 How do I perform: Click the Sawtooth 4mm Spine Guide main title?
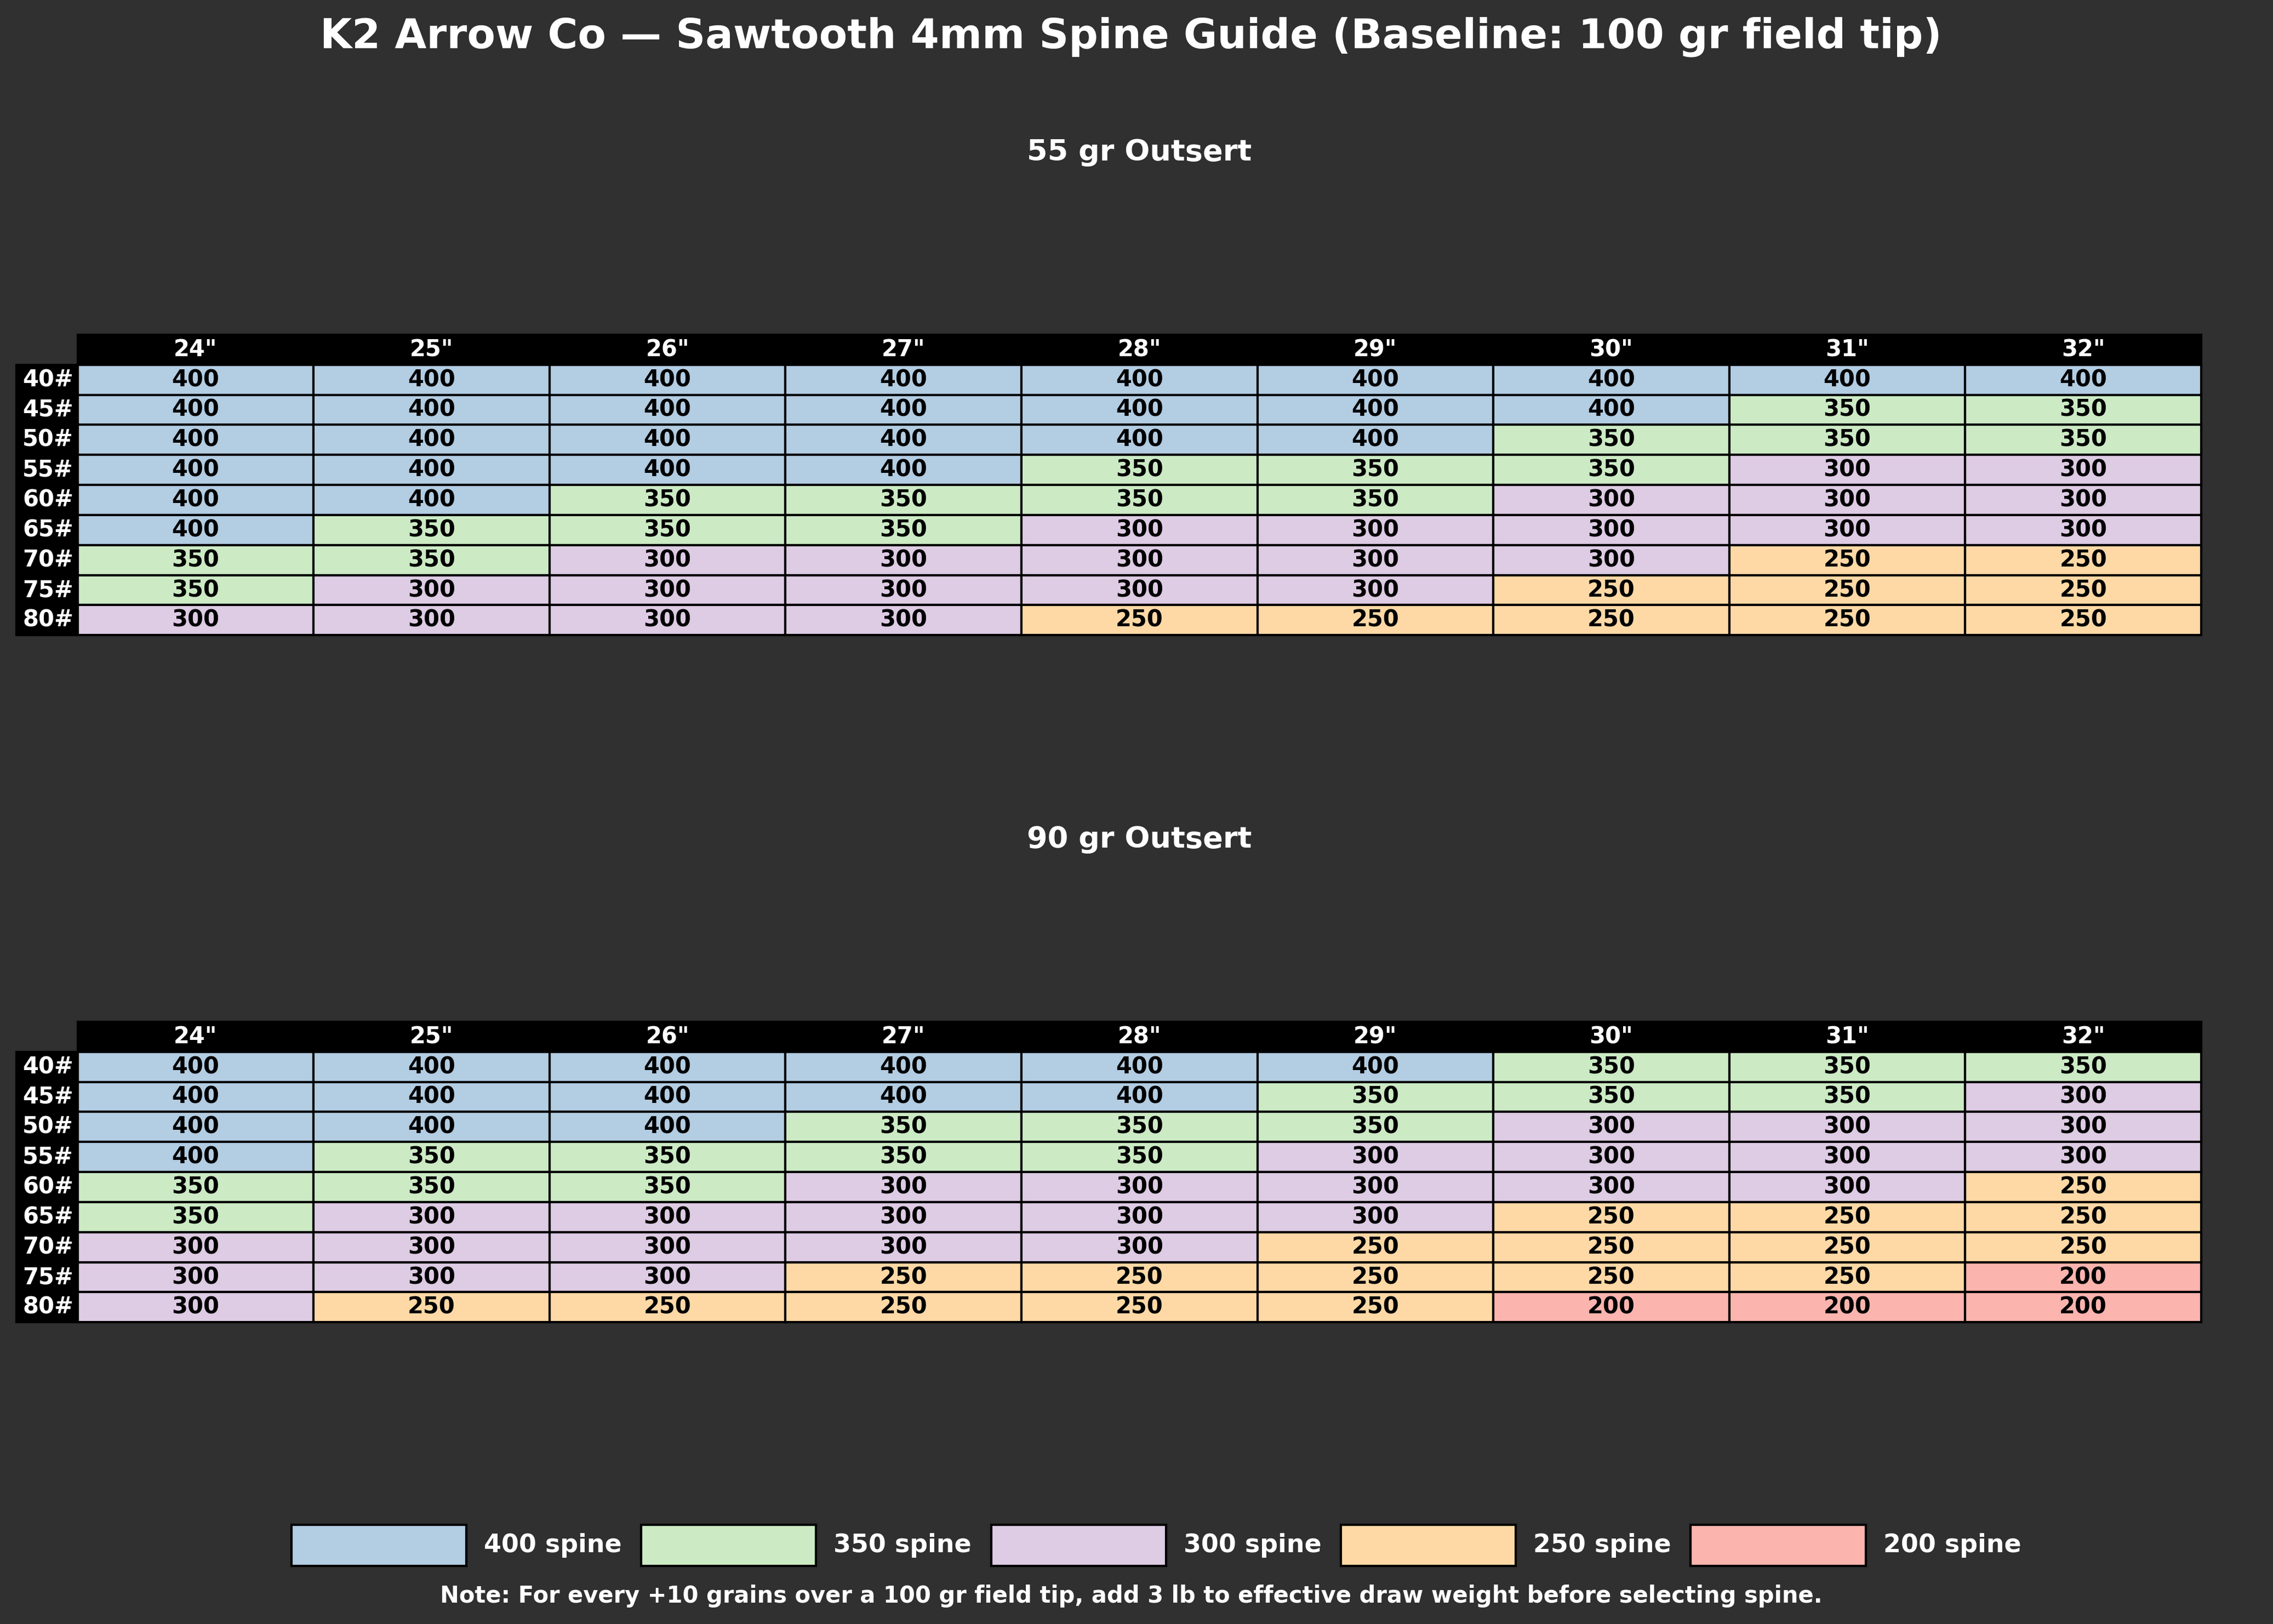click(1130, 35)
